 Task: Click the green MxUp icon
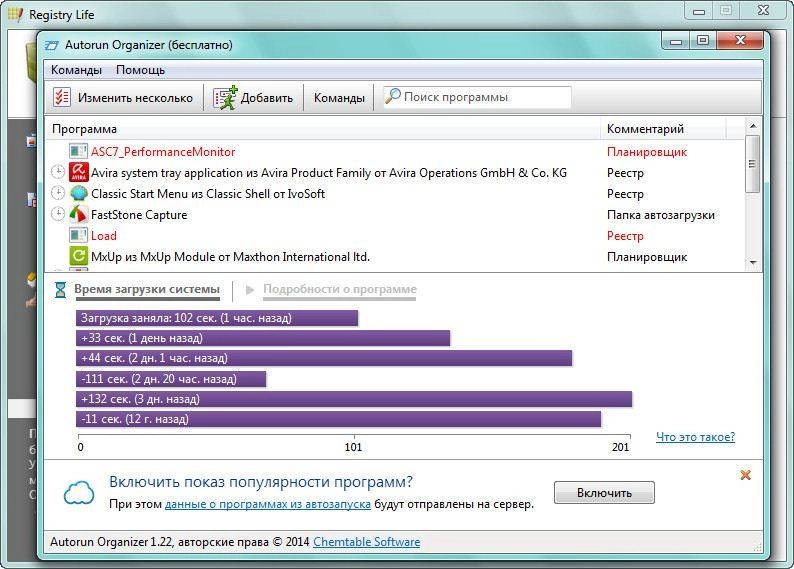(x=78, y=256)
